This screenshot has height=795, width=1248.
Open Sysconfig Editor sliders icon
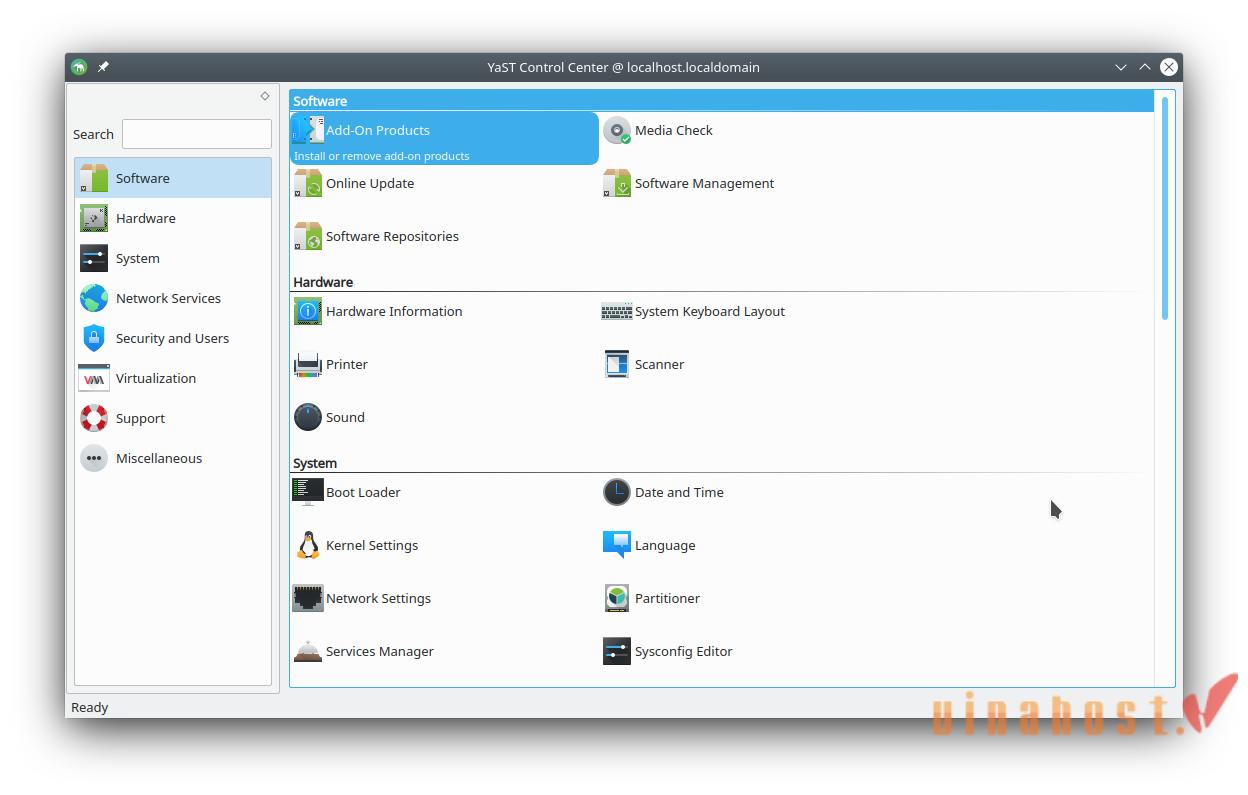tap(617, 651)
